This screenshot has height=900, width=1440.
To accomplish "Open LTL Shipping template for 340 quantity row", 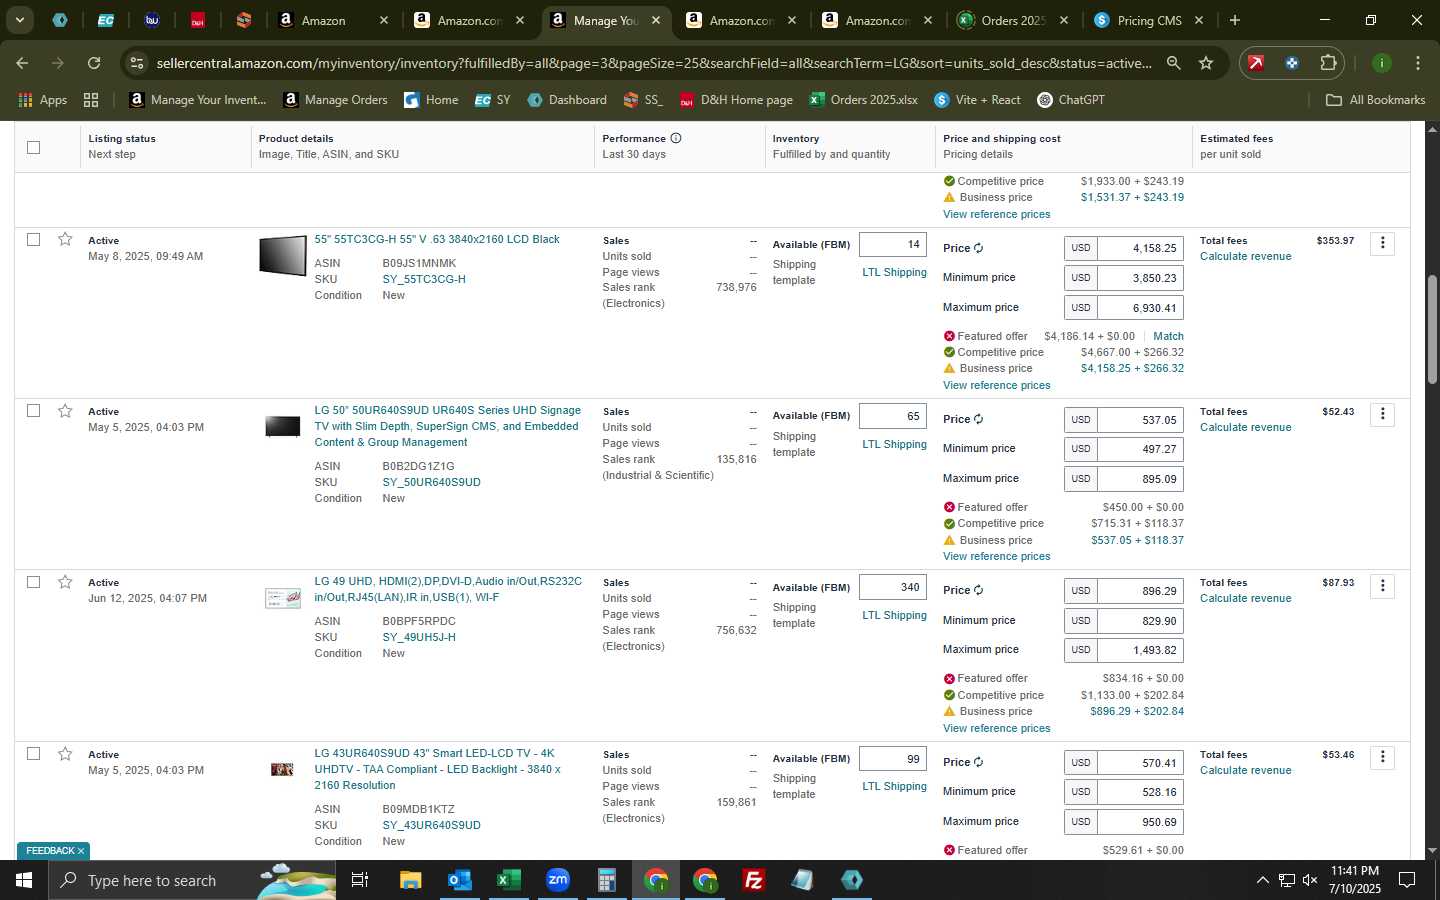I will click(x=894, y=615).
